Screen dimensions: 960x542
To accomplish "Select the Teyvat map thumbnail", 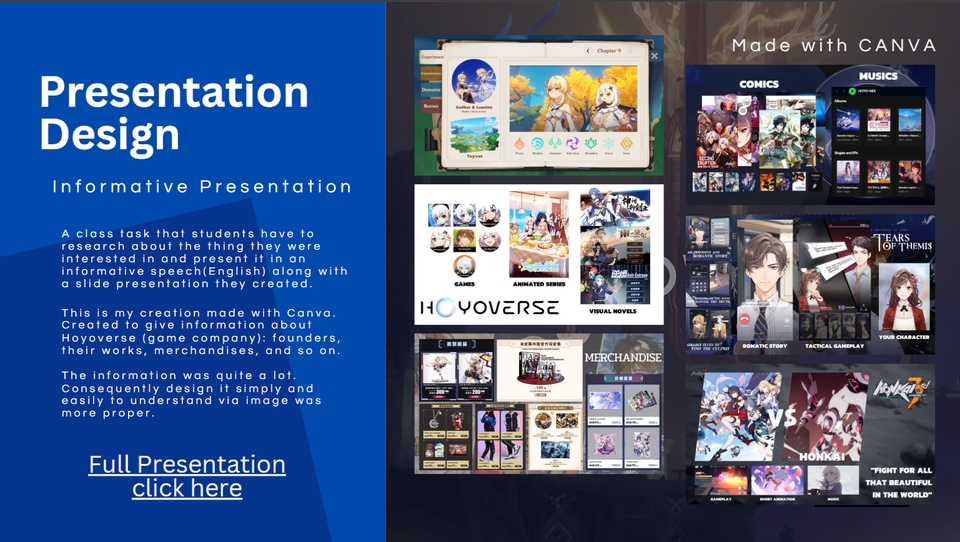I will pyautogui.click(x=473, y=133).
